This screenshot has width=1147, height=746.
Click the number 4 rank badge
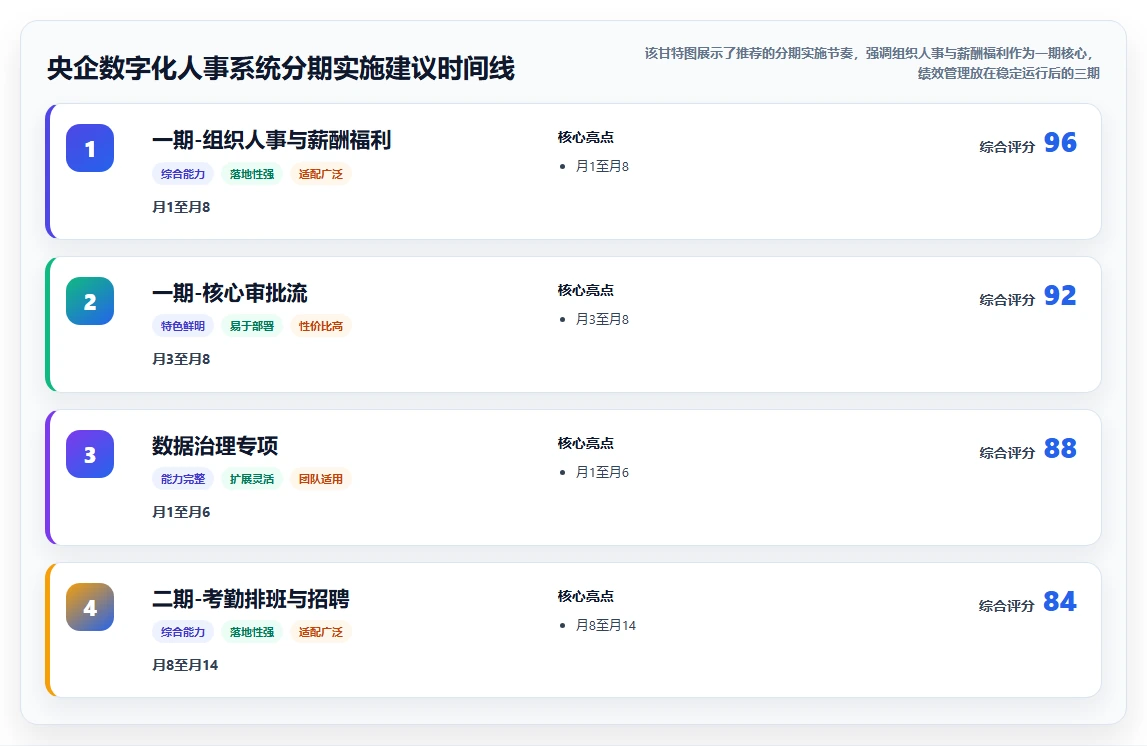coord(90,607)
